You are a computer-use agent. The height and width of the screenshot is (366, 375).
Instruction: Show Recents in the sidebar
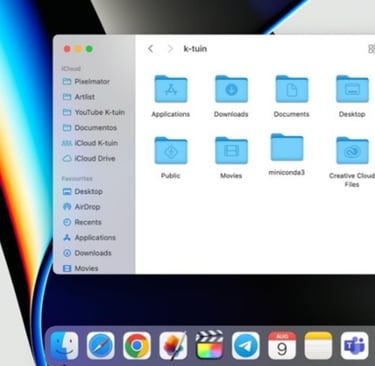tap(82, 222)
